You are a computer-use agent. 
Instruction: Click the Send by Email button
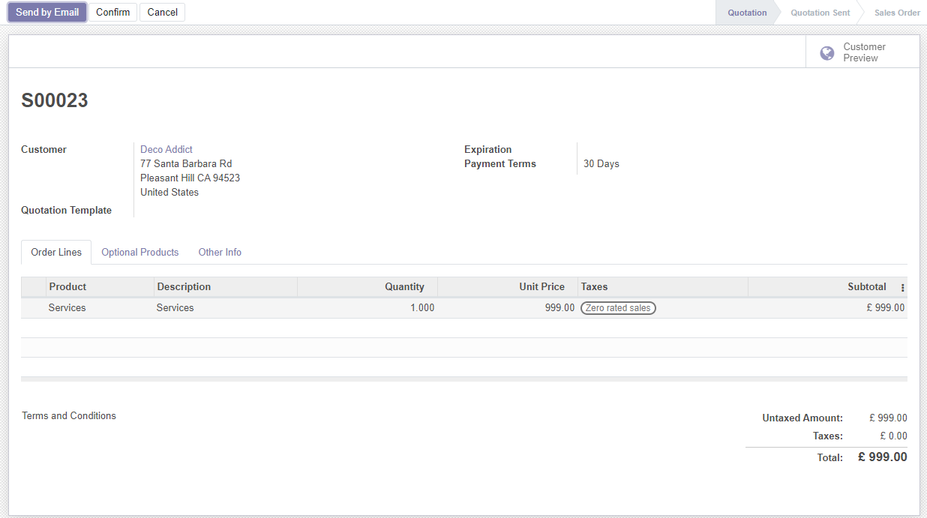point(47,12)
